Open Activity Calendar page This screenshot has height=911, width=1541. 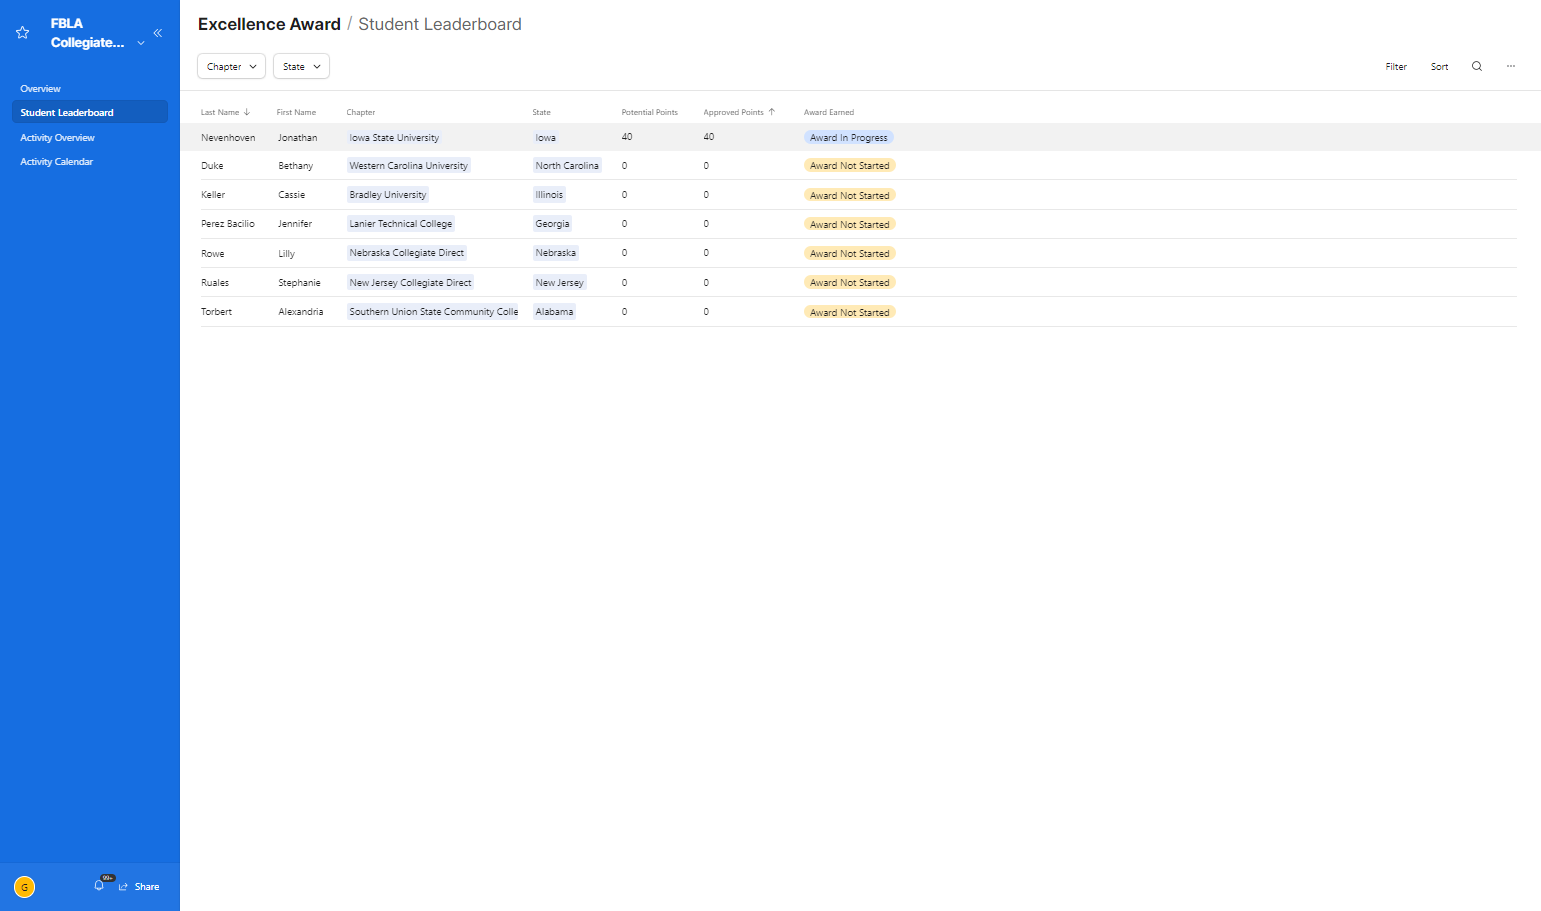click(57, 162)
